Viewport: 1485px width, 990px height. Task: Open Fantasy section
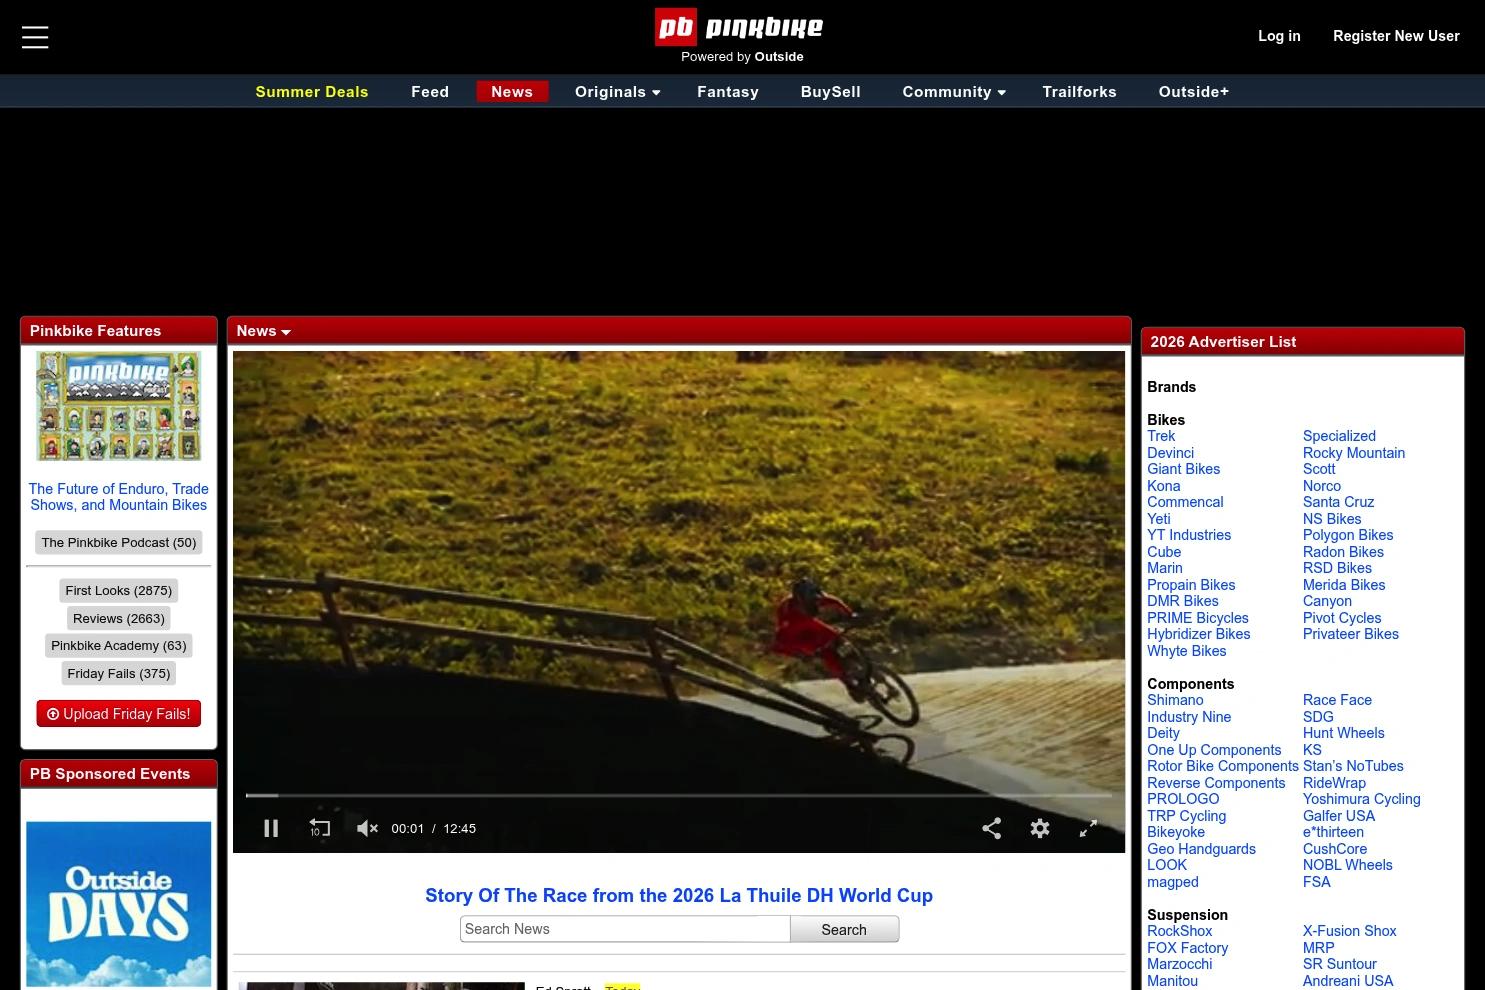pos(728,92)
